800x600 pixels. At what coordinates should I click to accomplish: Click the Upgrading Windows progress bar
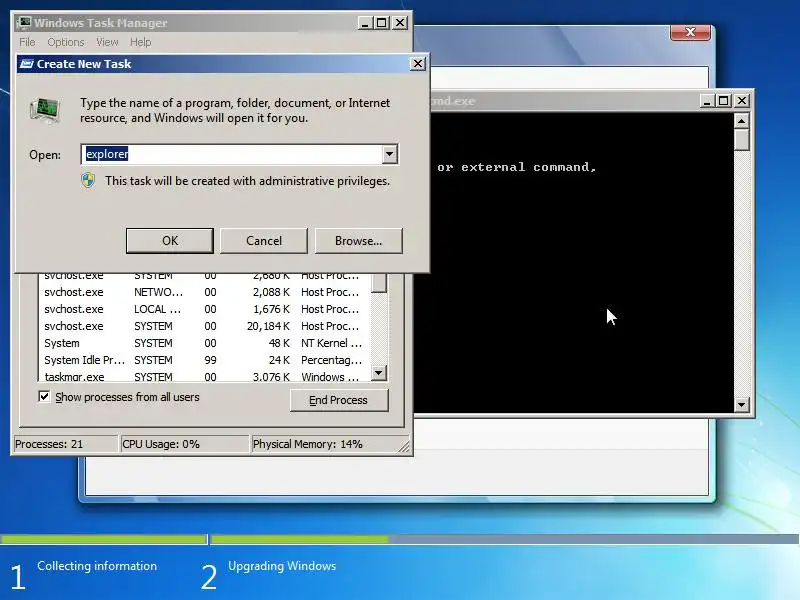(505, 539)
